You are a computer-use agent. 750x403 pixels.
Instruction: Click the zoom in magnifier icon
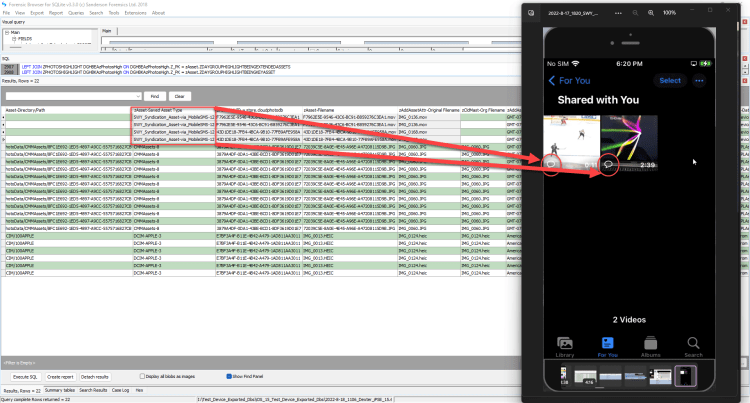(651, 11)
